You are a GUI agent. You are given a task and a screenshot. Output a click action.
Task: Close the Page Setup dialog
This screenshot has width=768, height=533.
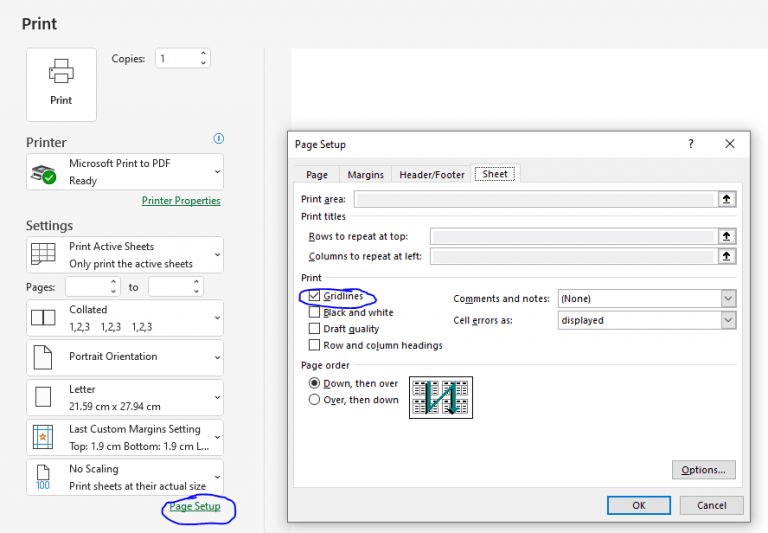click(x=730, y=144)
